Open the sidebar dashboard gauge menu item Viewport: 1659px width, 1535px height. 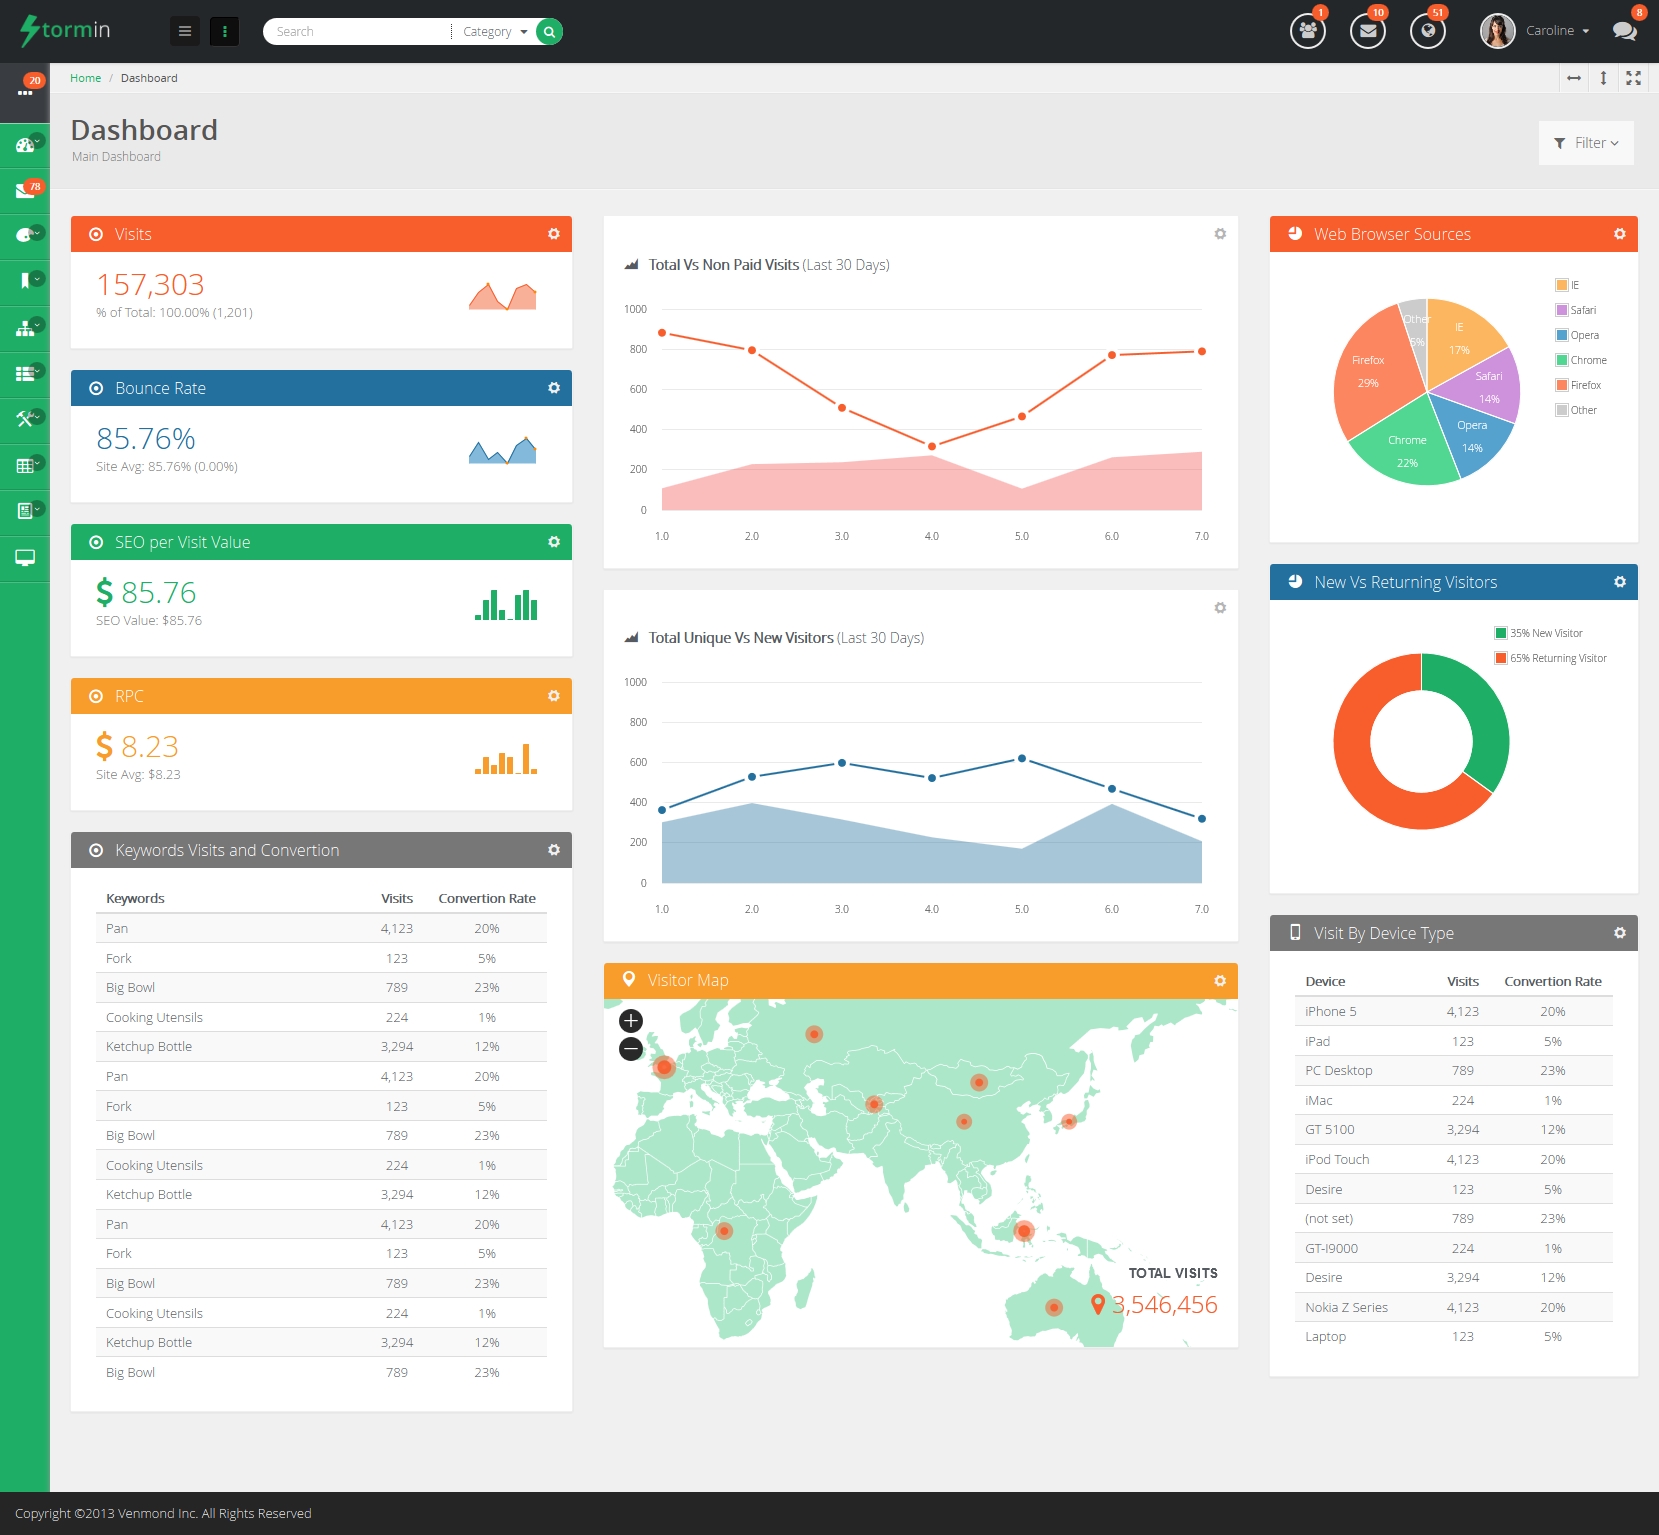(25, 145)
